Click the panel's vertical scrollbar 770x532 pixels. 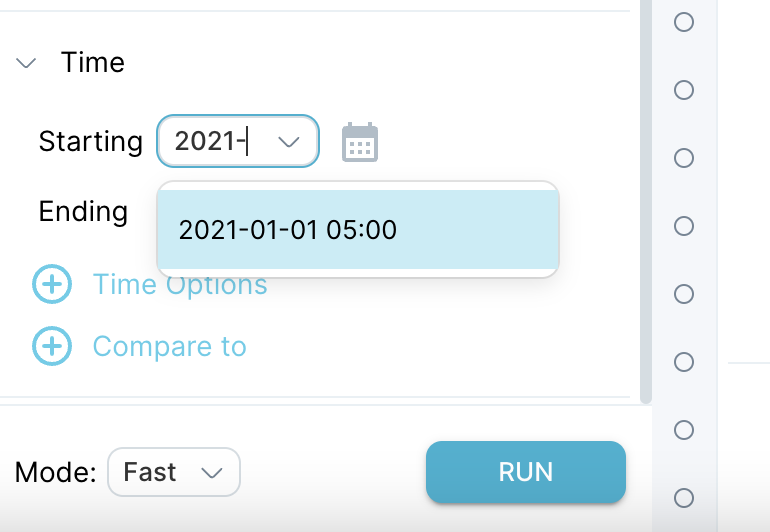[646, 201]
